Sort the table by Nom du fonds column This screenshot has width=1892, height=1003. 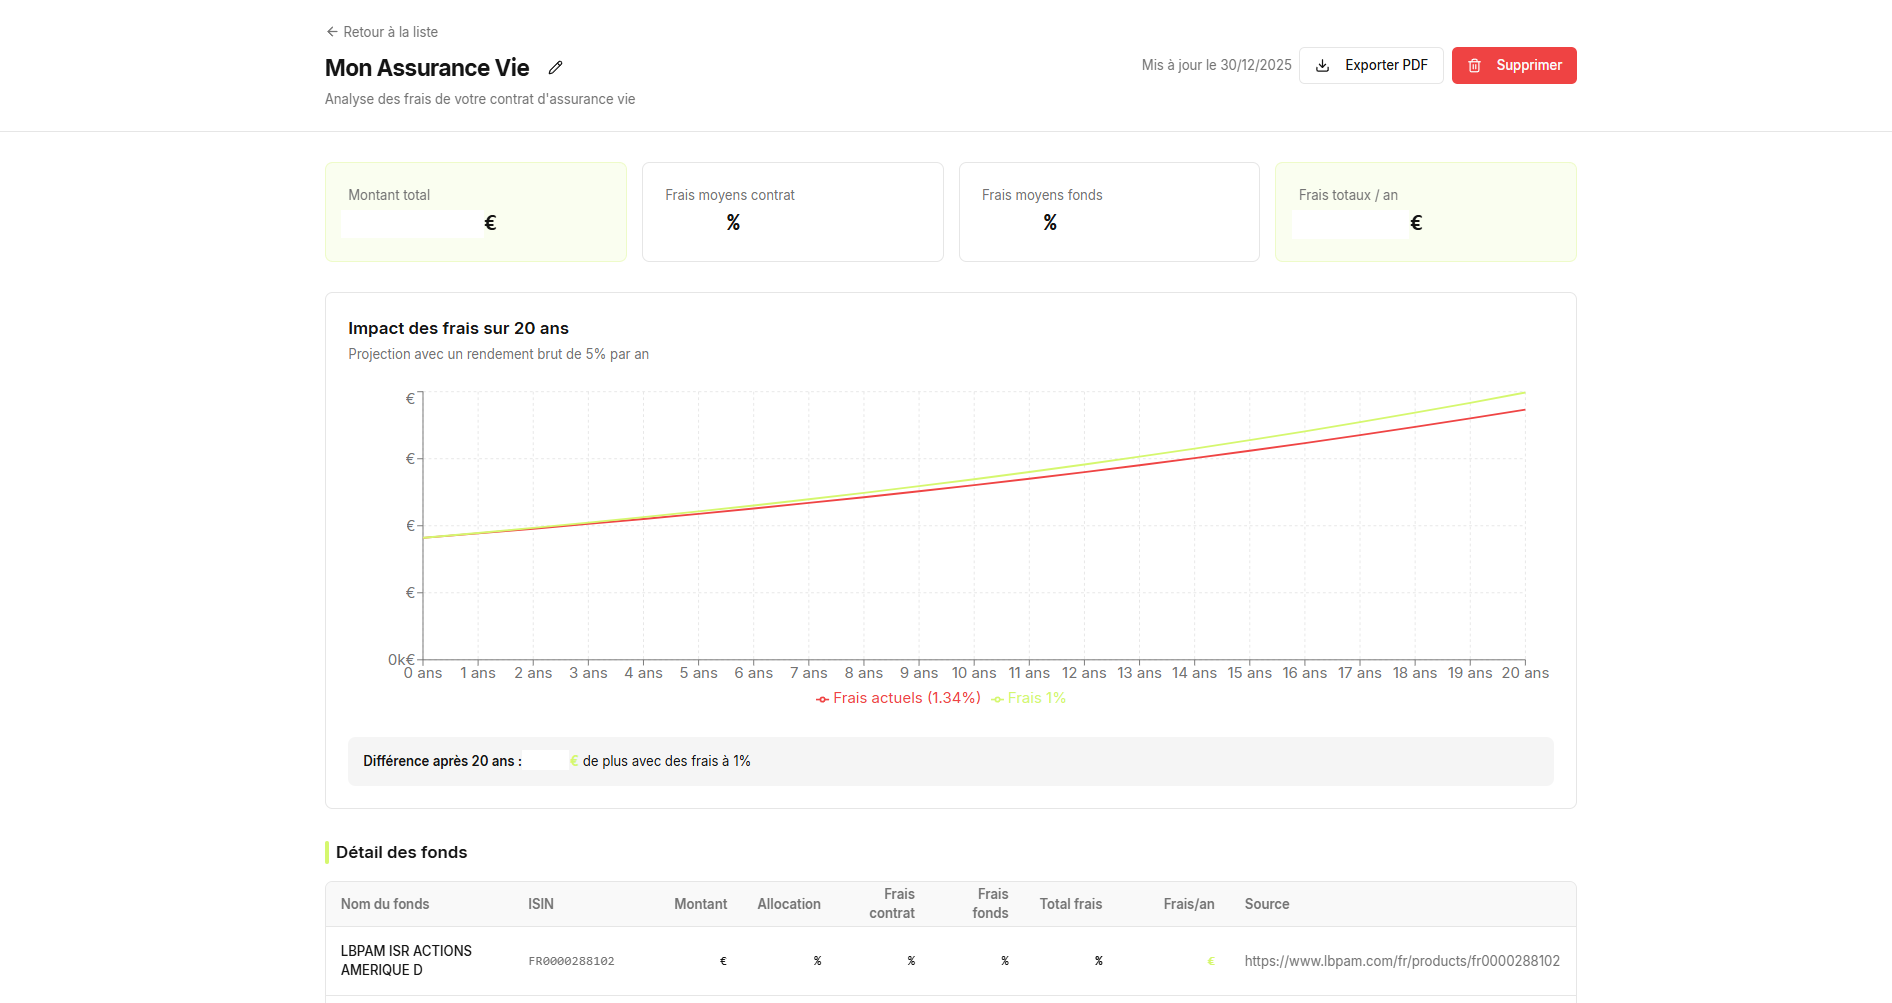385,903
